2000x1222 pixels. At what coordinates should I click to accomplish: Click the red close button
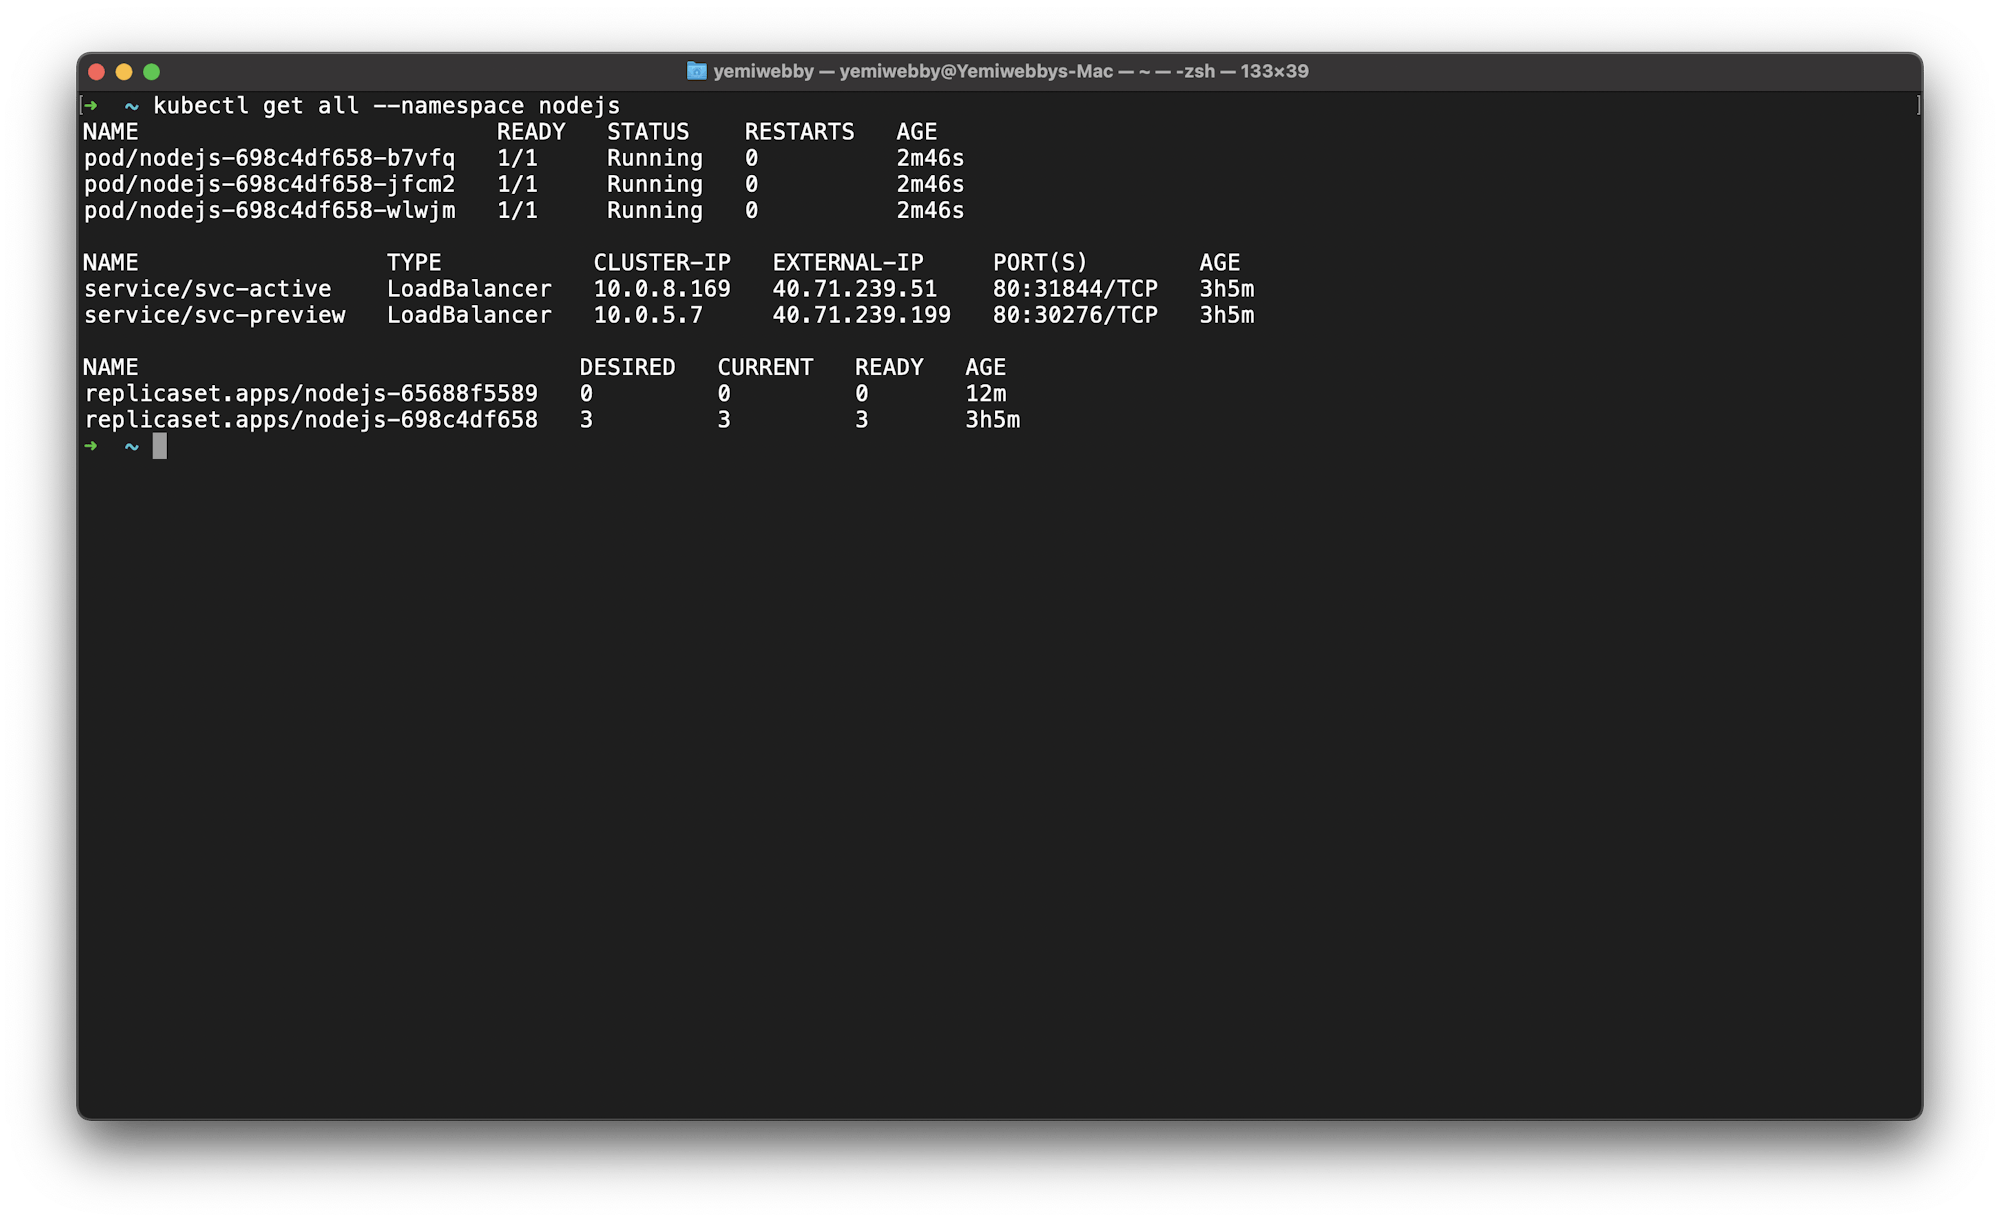(x=95, y=71)
